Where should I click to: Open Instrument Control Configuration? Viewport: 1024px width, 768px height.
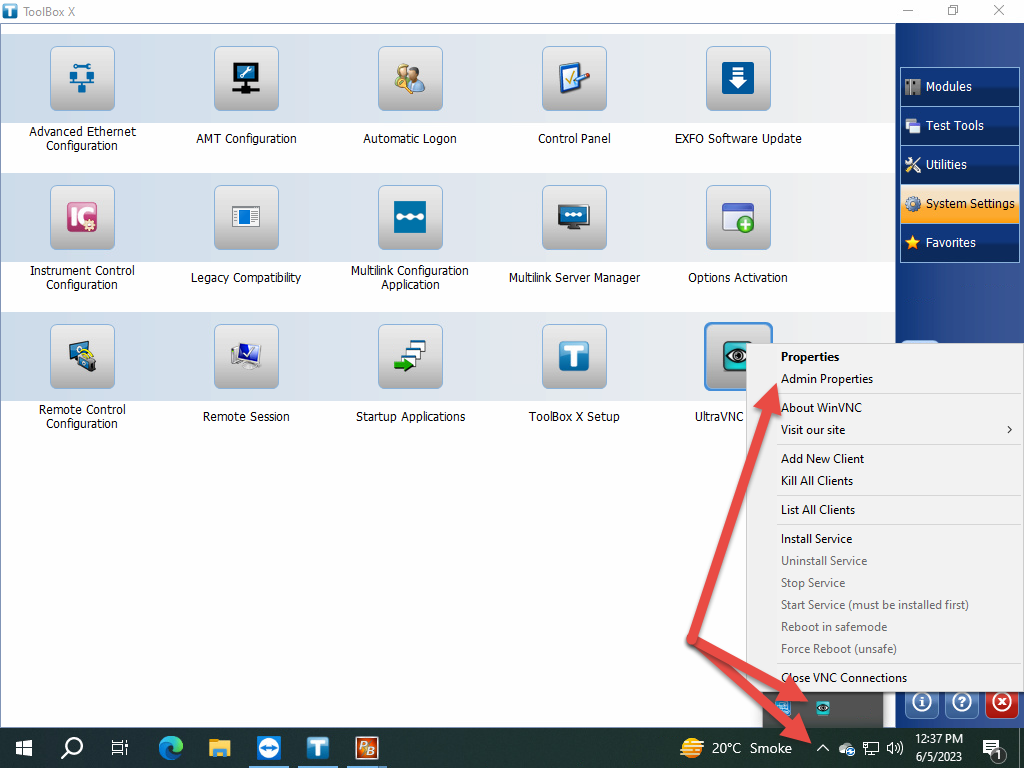pos(82,217)
